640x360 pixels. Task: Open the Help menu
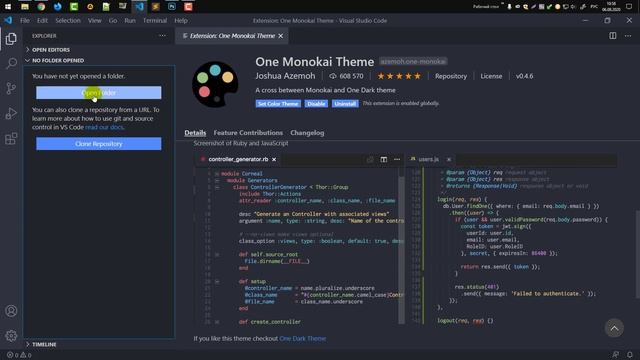pyautogui.click(x=181, y=20)
